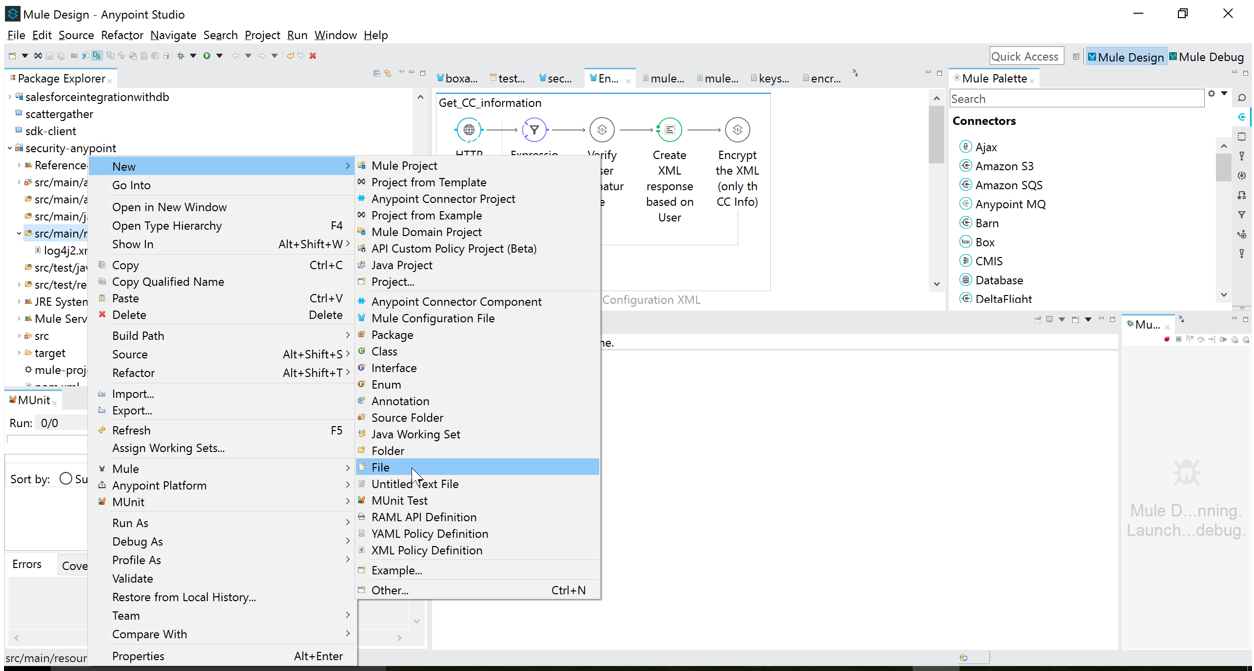
Task: Click the HTTP listener node icon in flow
Action: 468,130
